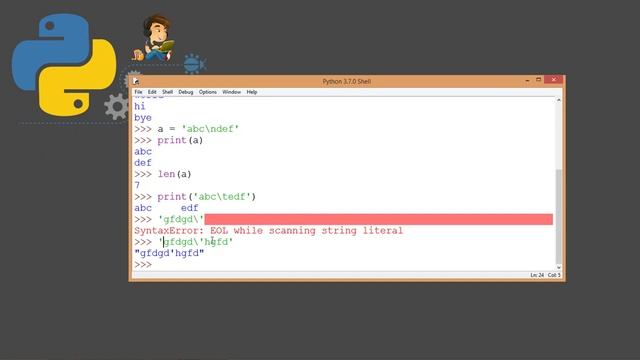This screenshot has height=360, width=640.
Task: Click the scrollbar down arrow
Action: (x=559, y=267)
